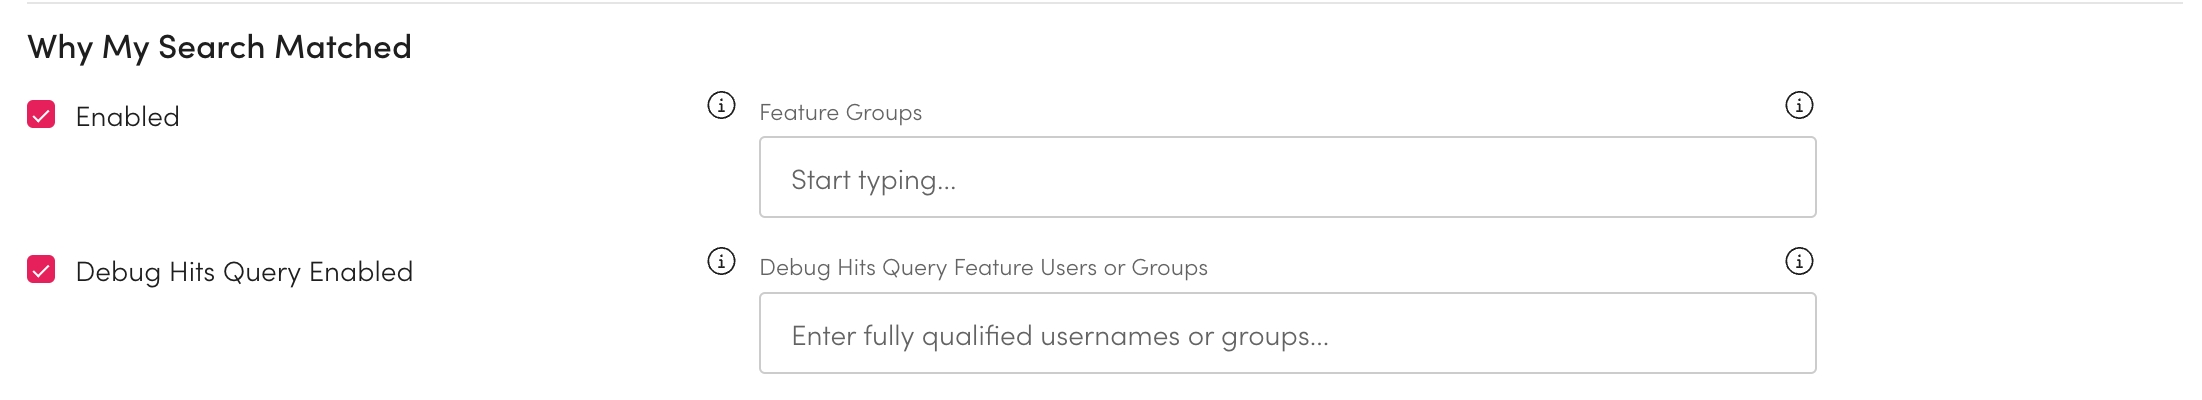
Task: Disable the Why My Search Matched feature
Action: [41, 115]
